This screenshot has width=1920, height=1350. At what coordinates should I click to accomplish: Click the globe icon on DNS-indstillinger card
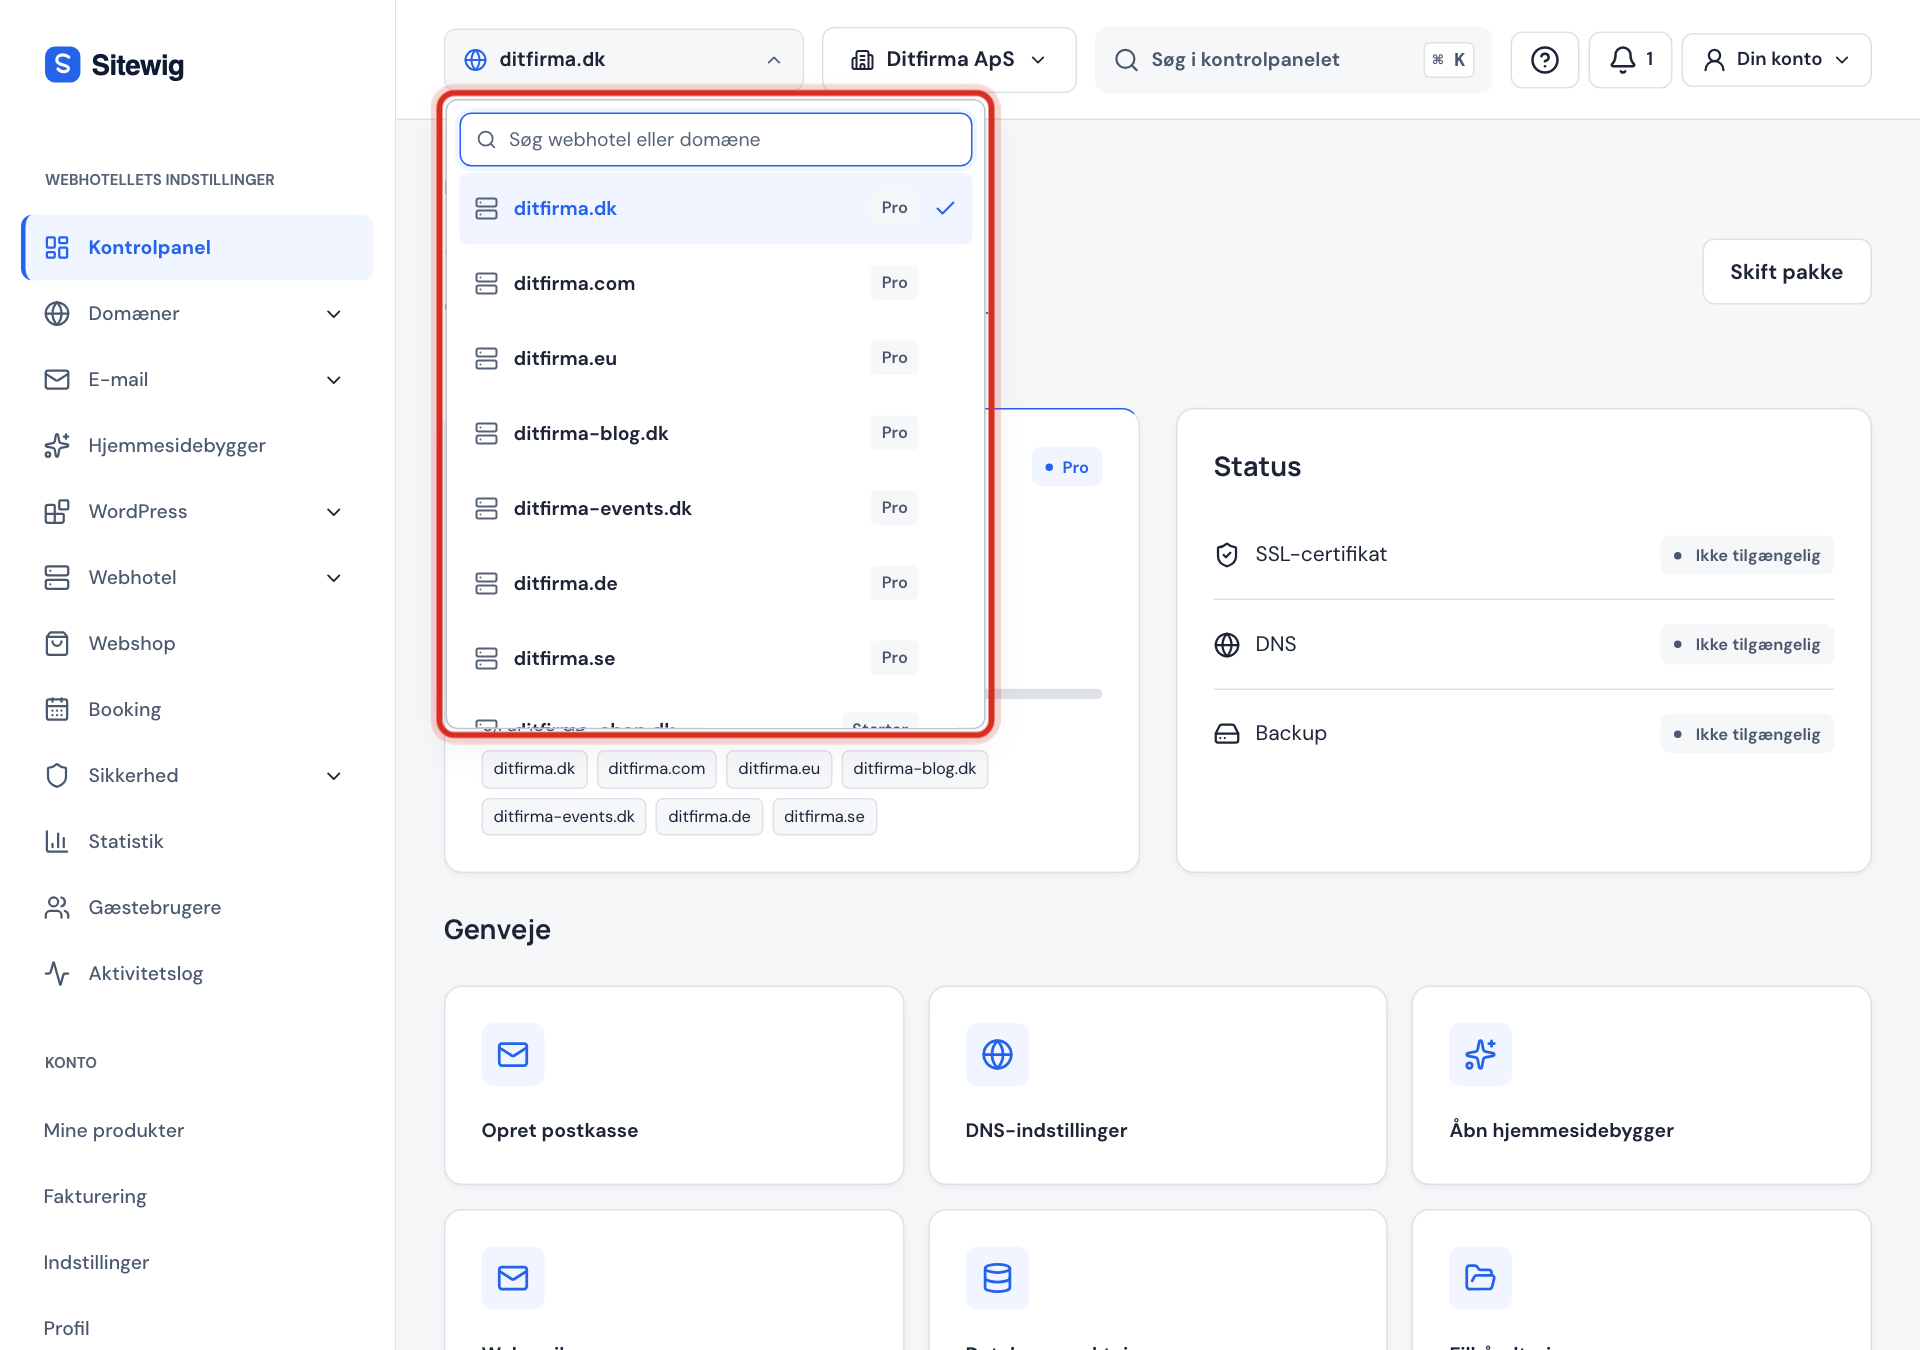coord(997,1054)
